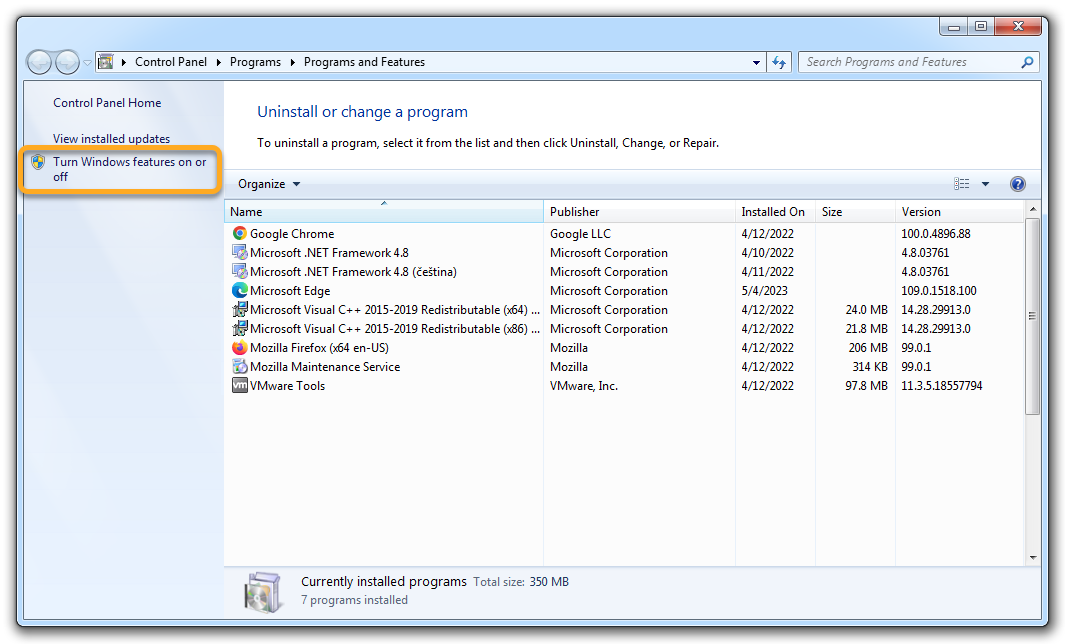Image resolution: width=1065 pixels, height=644 pixels.
Task: Open View installed updates link
Action: point(111,139)
